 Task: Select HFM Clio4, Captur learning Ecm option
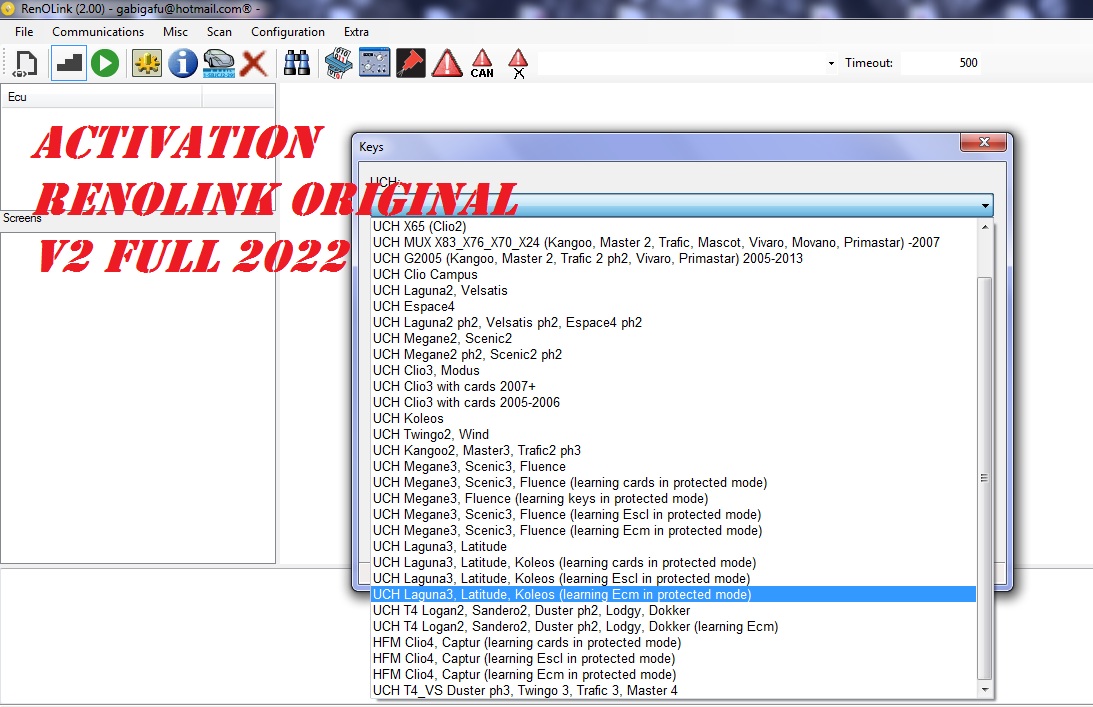click(673, 675)
